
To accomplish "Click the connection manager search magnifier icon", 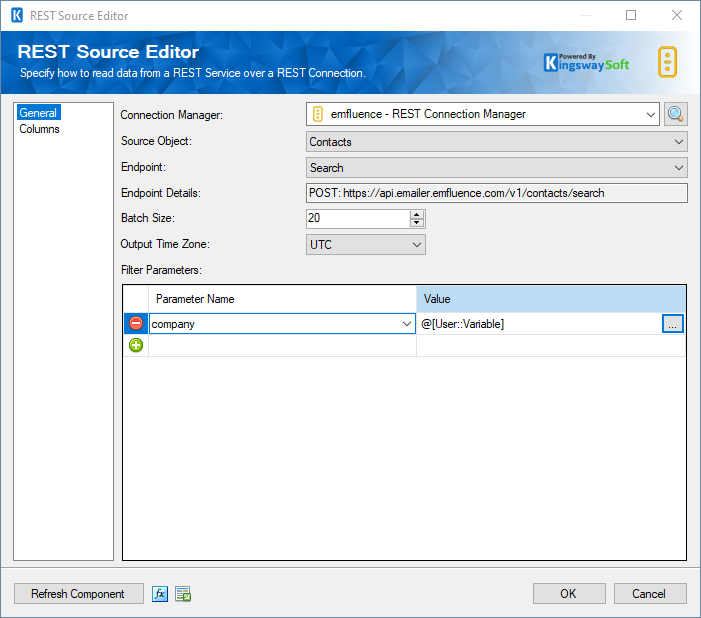I will point(675,114).
